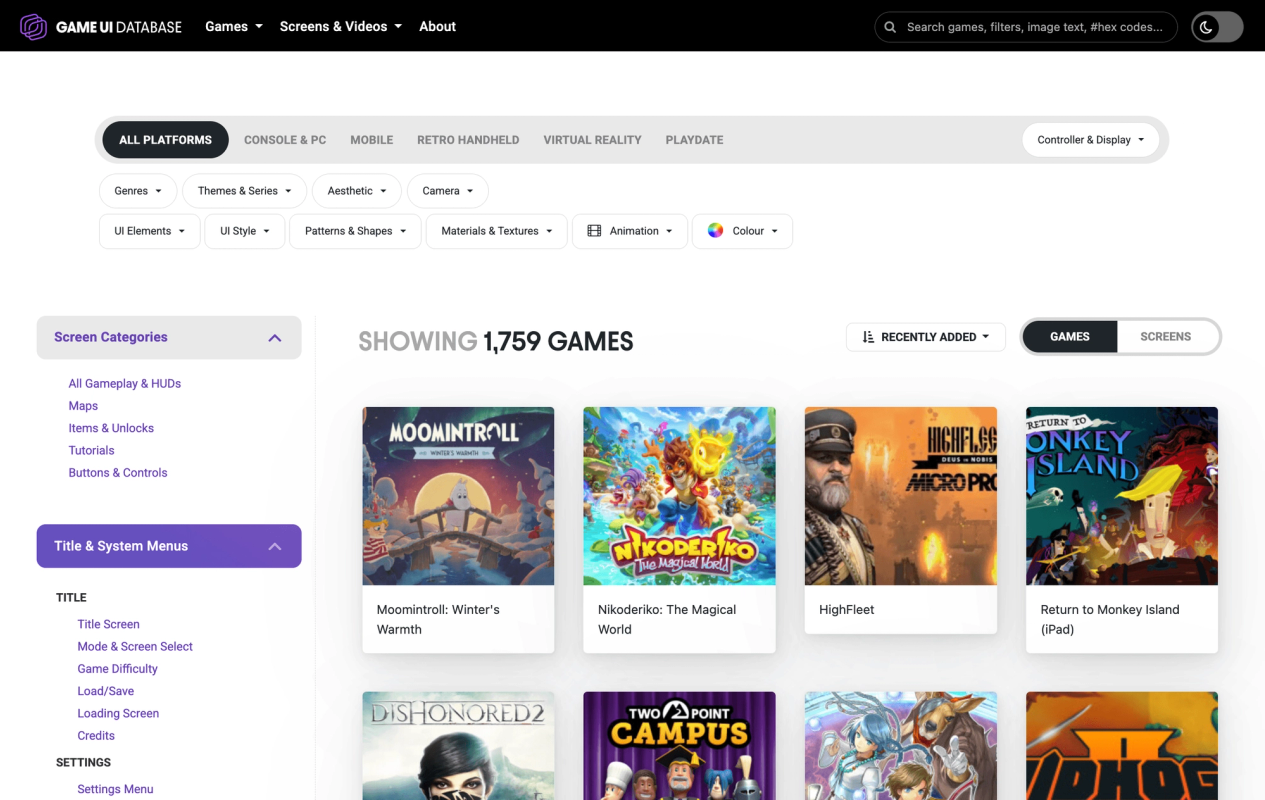Go to the About page
The width and height of the screenshot is (1265, 800).
pos(437,27)
